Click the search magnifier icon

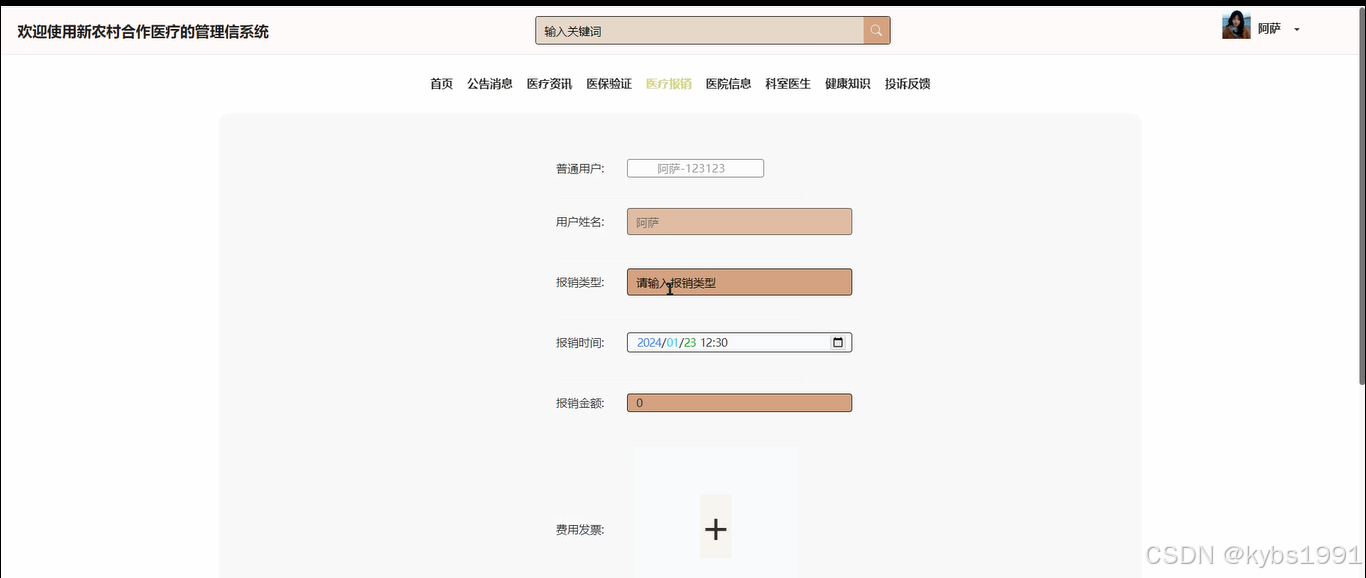point(877,31)
